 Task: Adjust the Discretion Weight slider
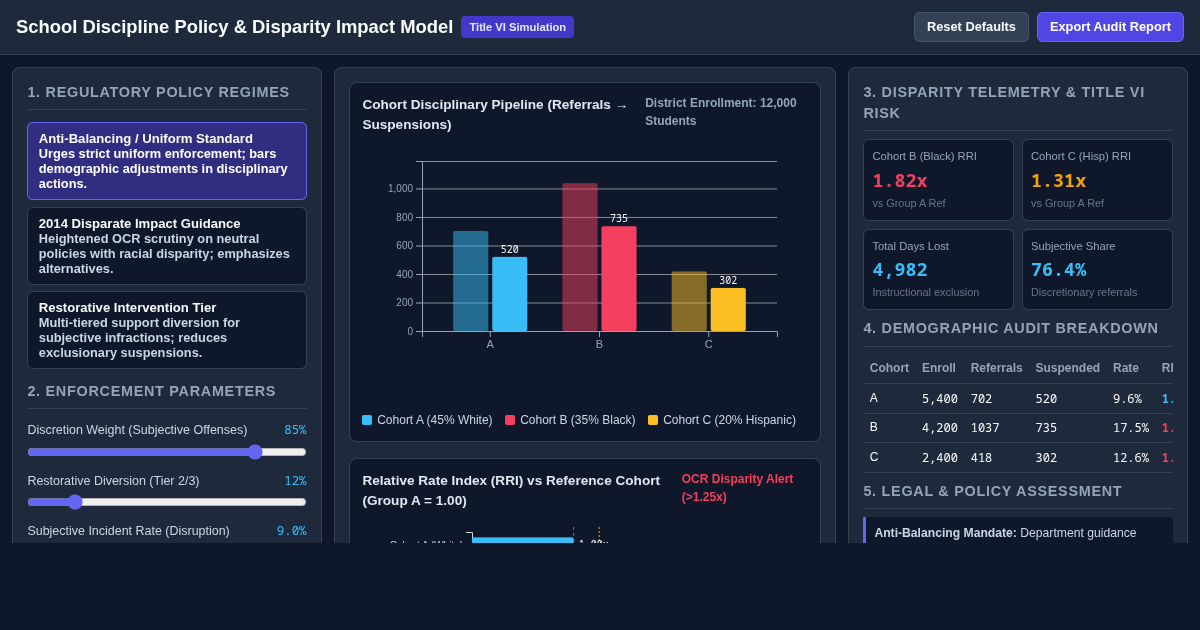point(167,452)
